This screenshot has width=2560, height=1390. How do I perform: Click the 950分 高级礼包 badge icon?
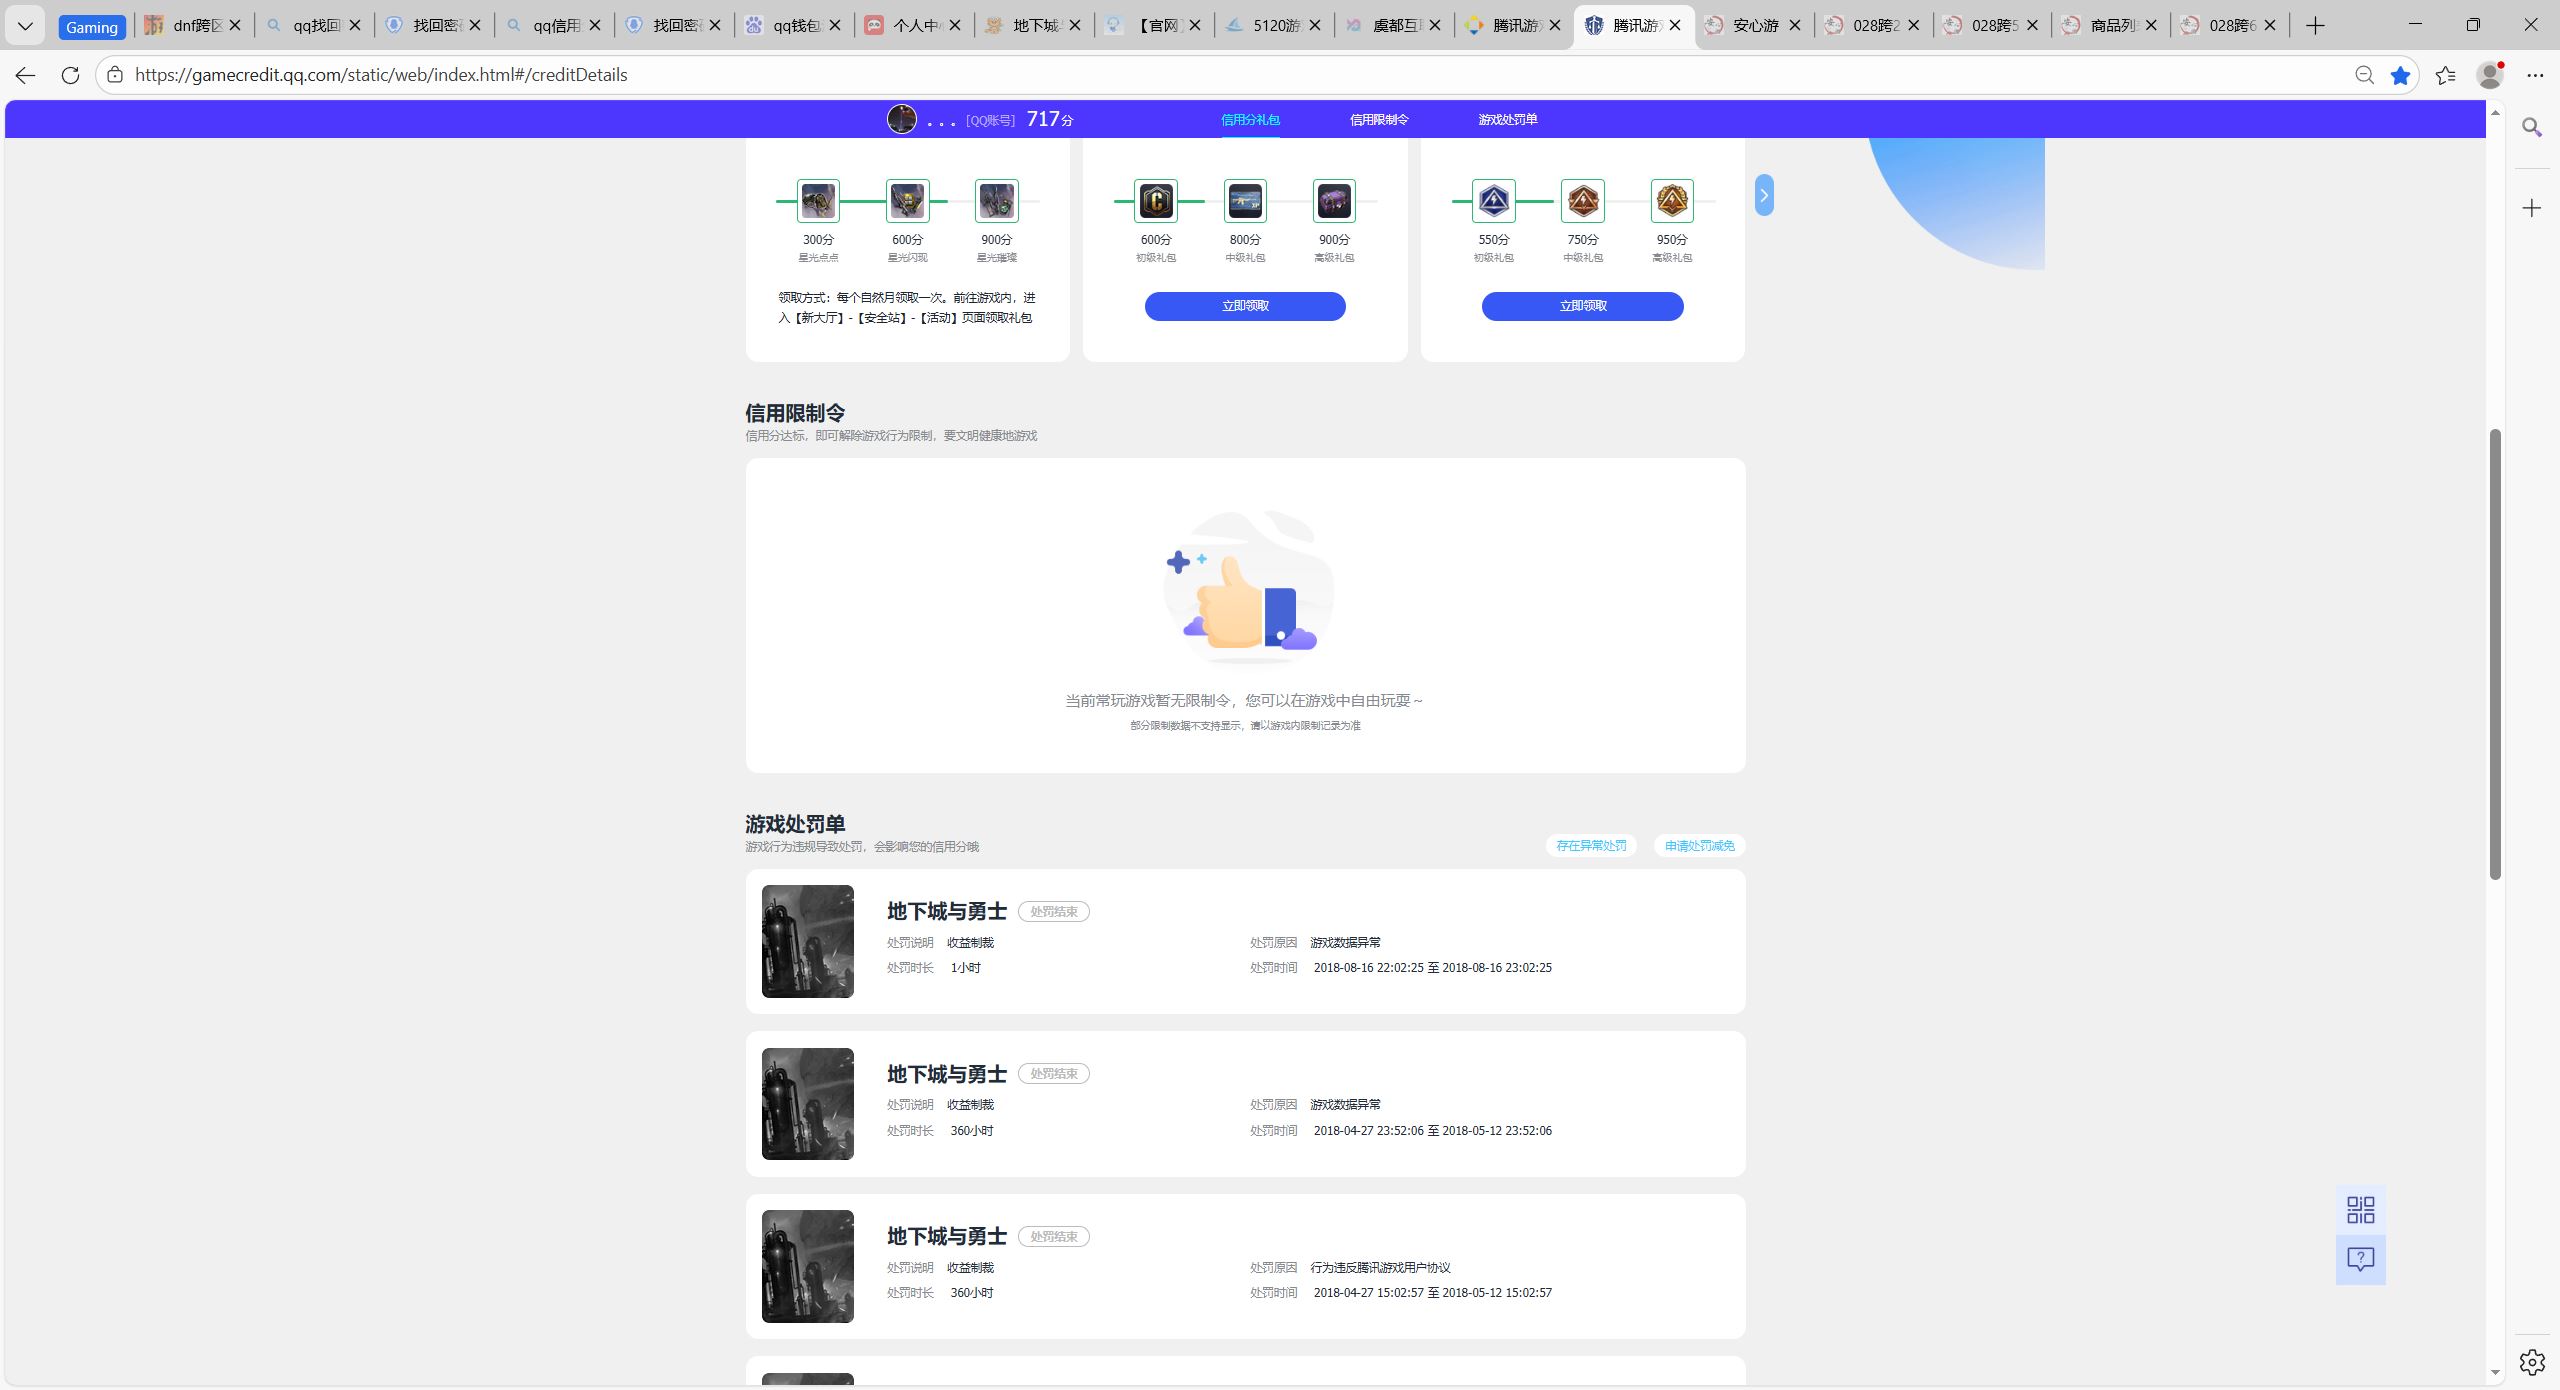coord(1671,201)
